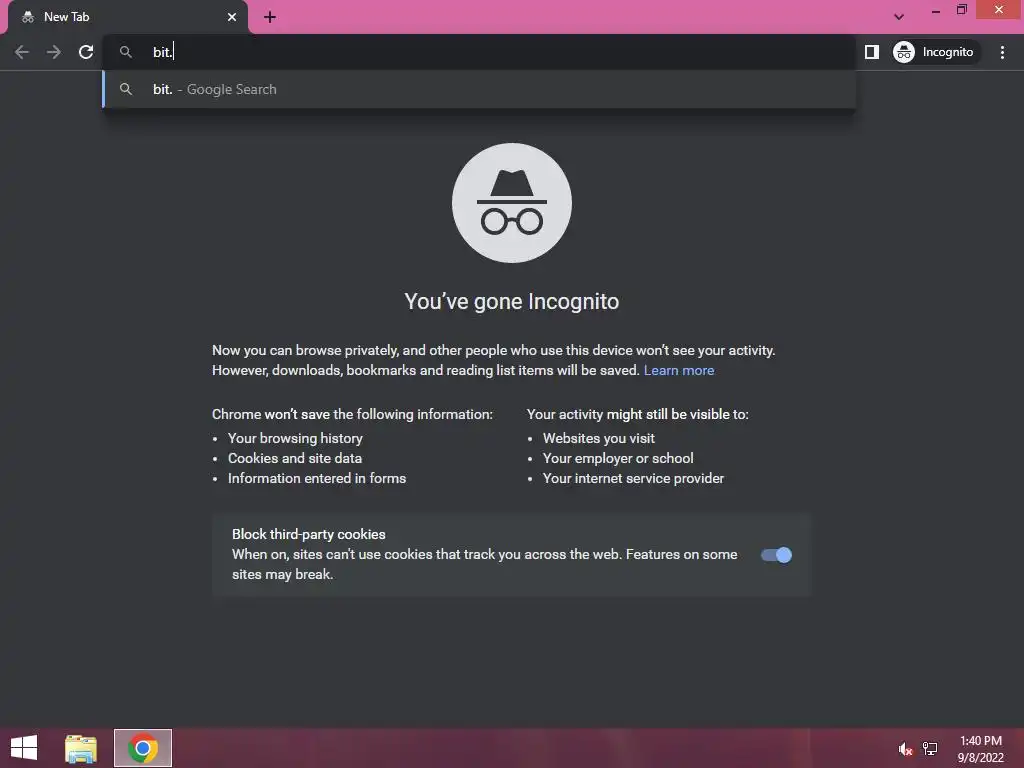Click 'Cookies and site data' list item

coord(295,458)
